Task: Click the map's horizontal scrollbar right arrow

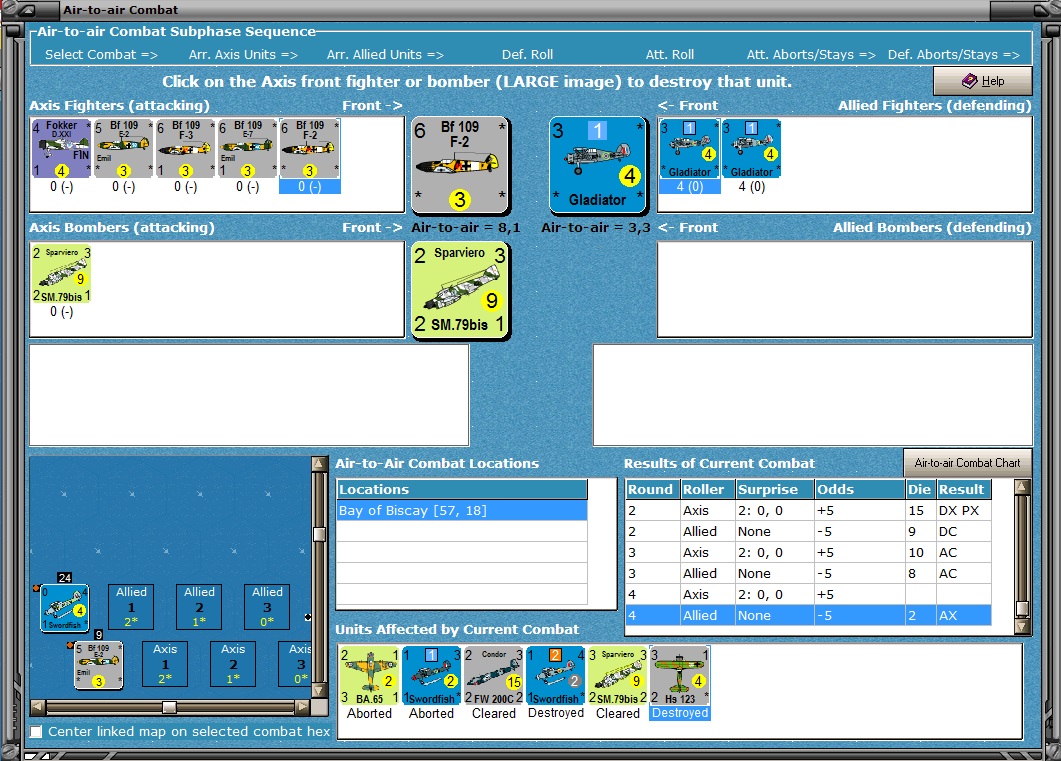Action: [302, 707]
